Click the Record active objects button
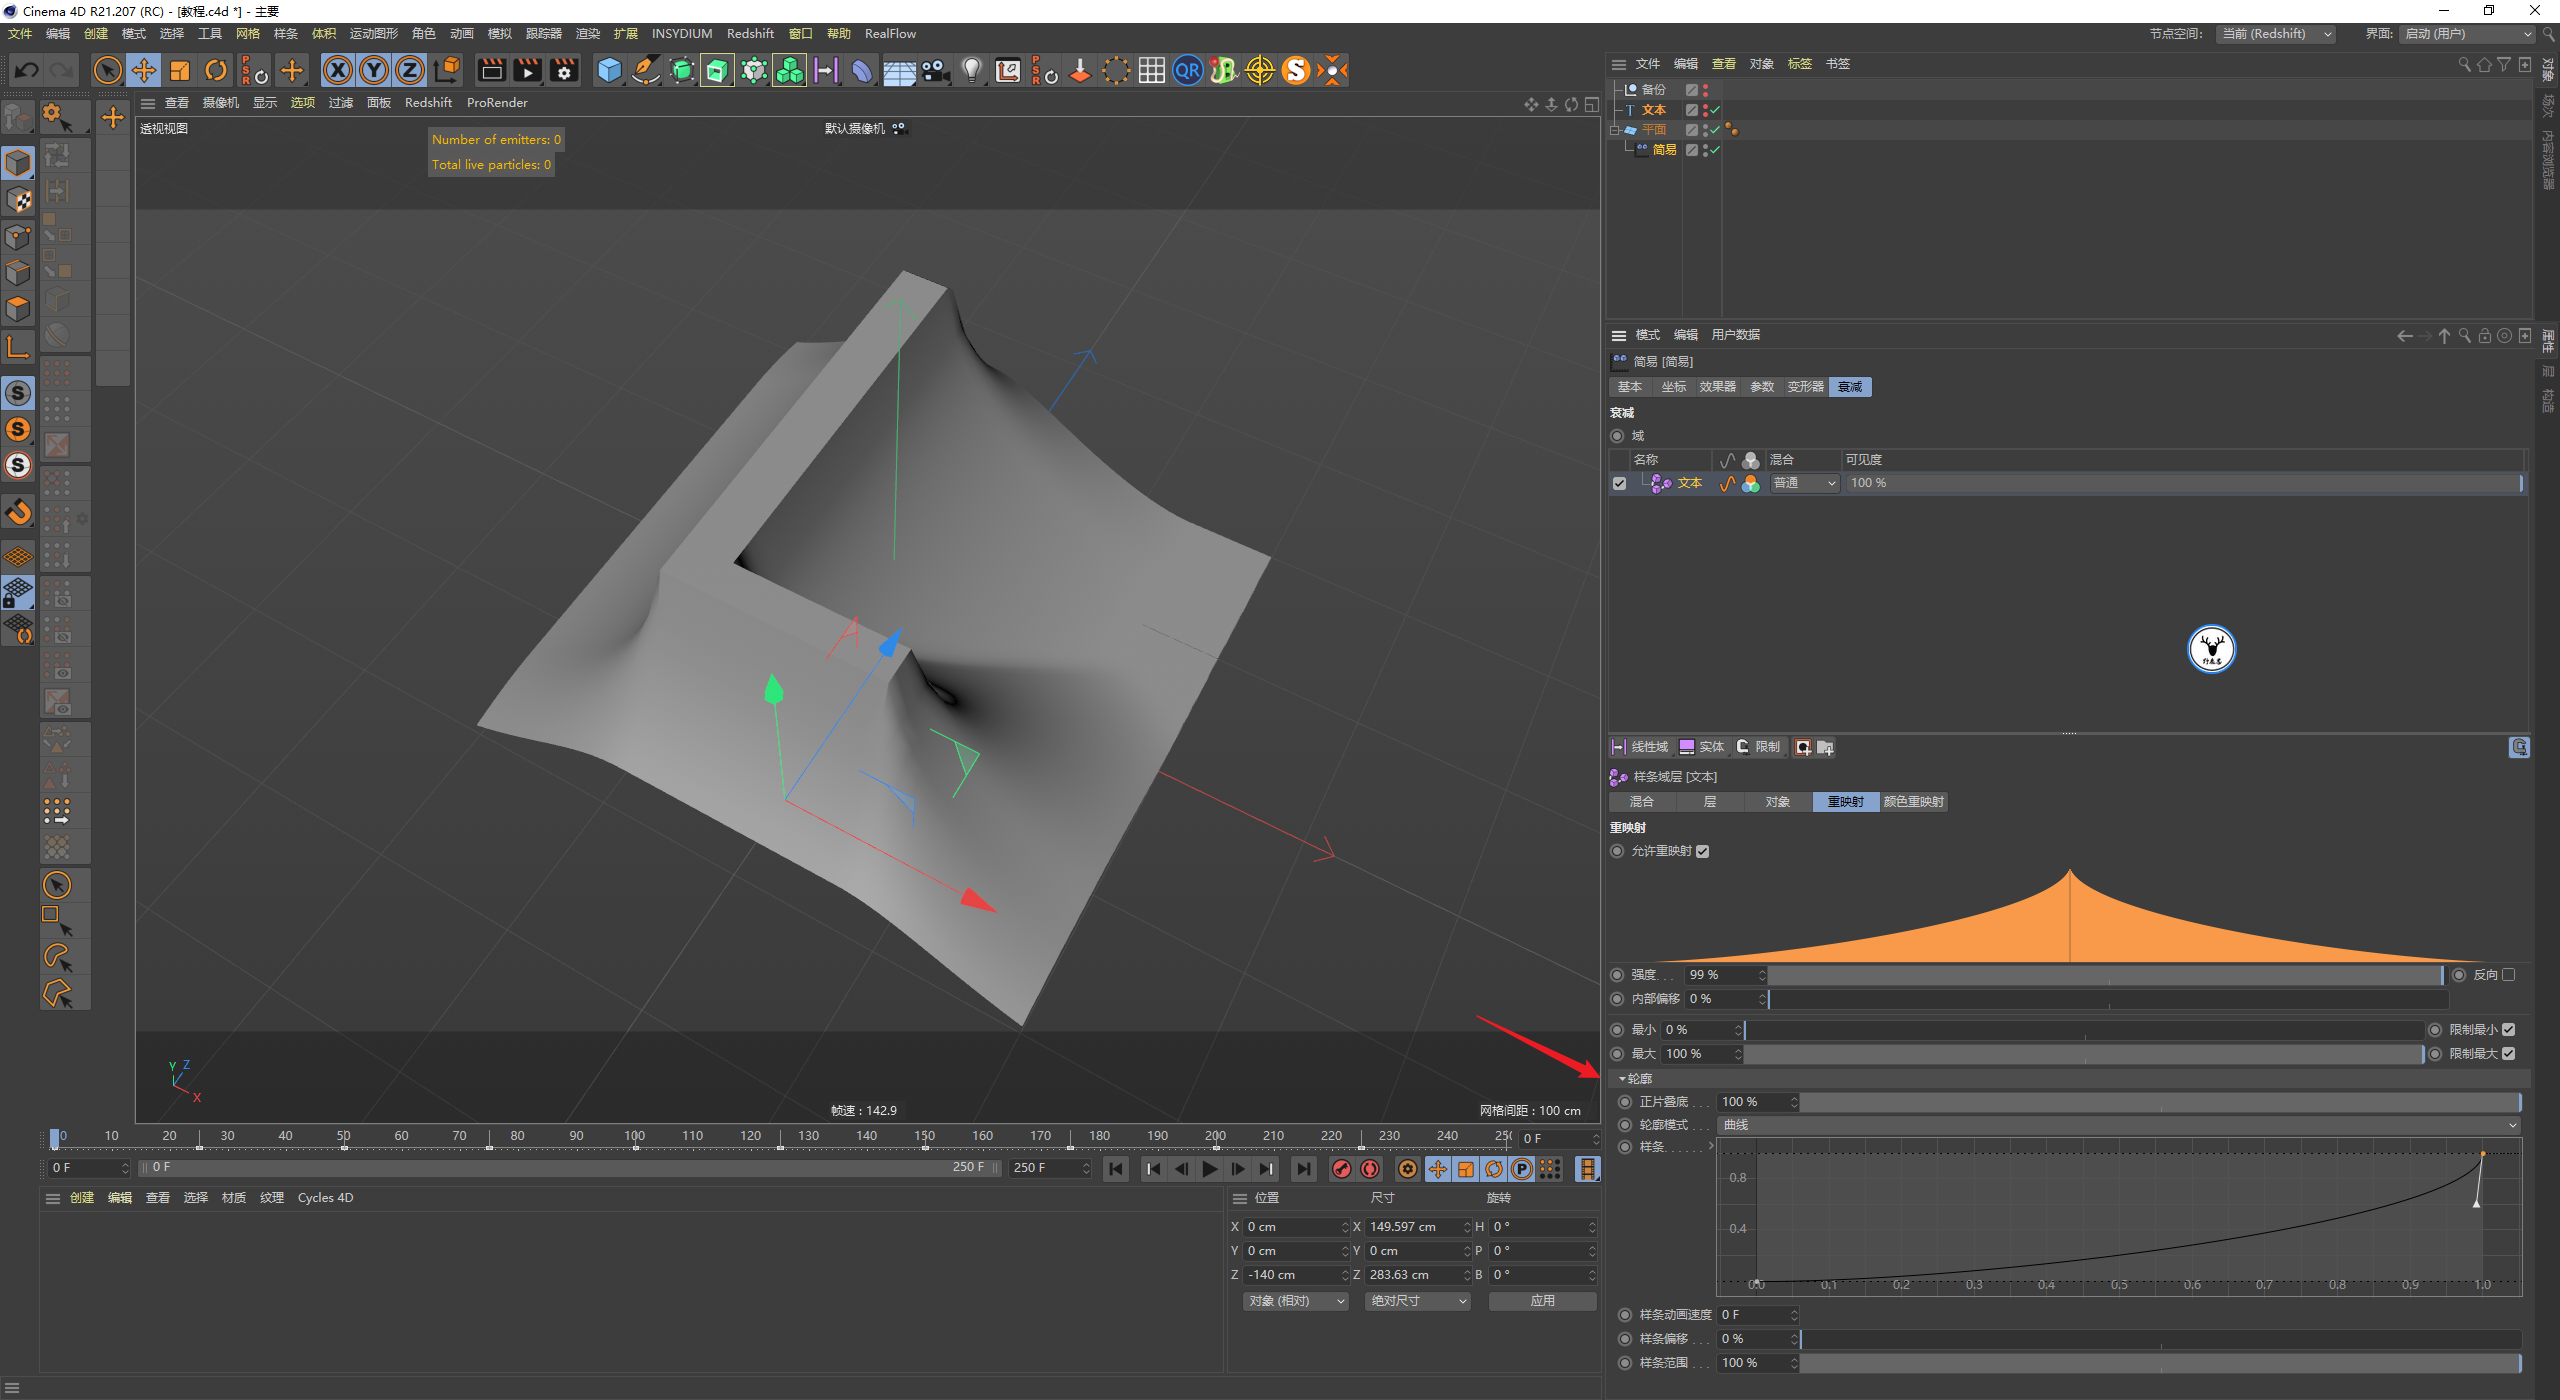 [x=1342, y=1169]
